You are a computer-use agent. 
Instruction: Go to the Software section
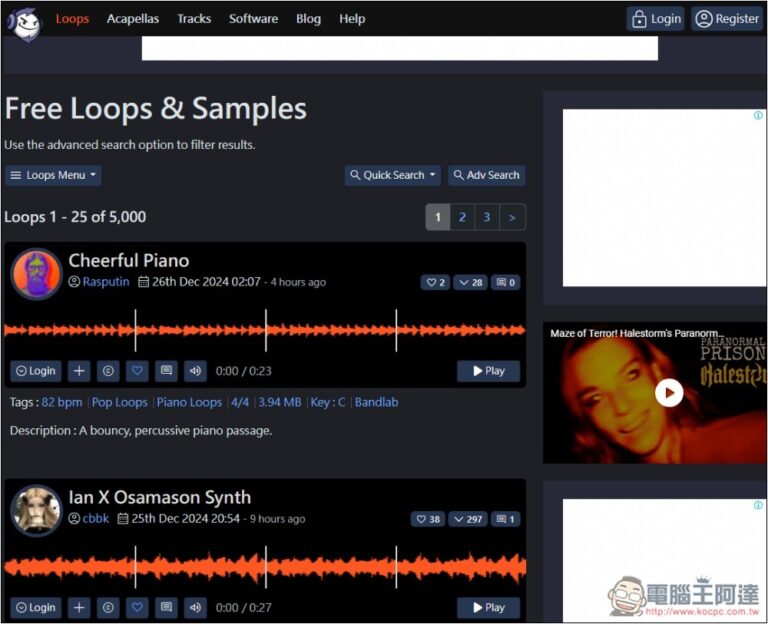[253, 19]
